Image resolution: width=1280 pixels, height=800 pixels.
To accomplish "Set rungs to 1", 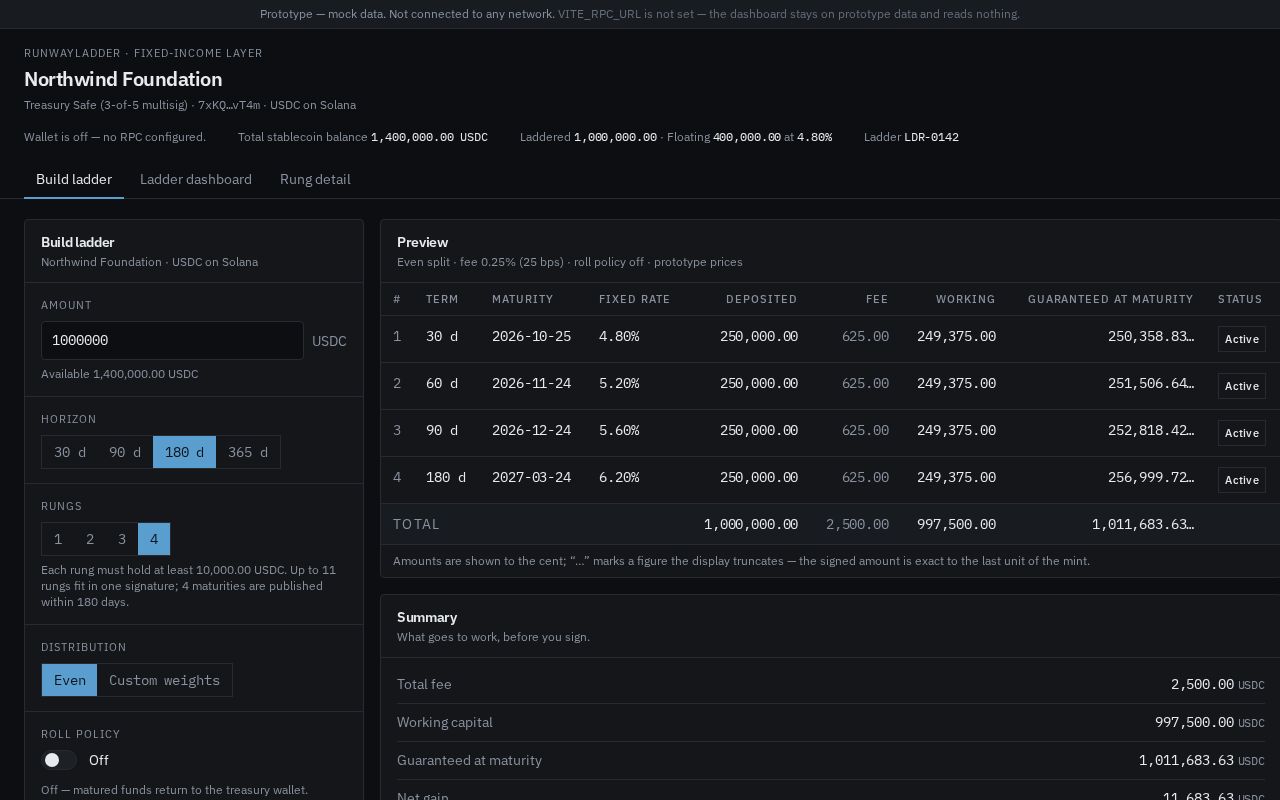I will [x=58, y=539].
